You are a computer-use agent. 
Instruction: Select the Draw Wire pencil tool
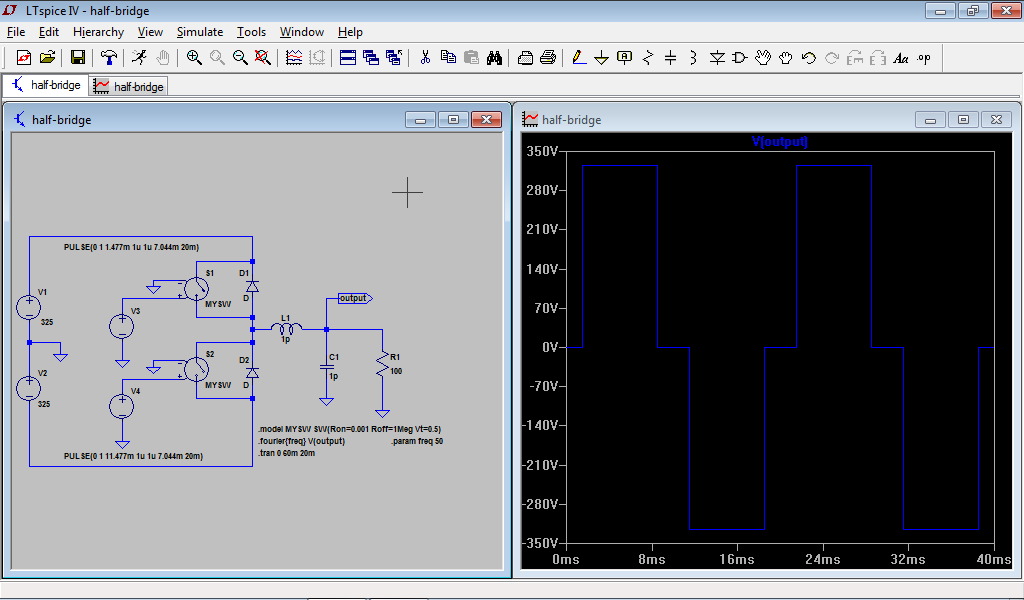click(x=579, y=58)
